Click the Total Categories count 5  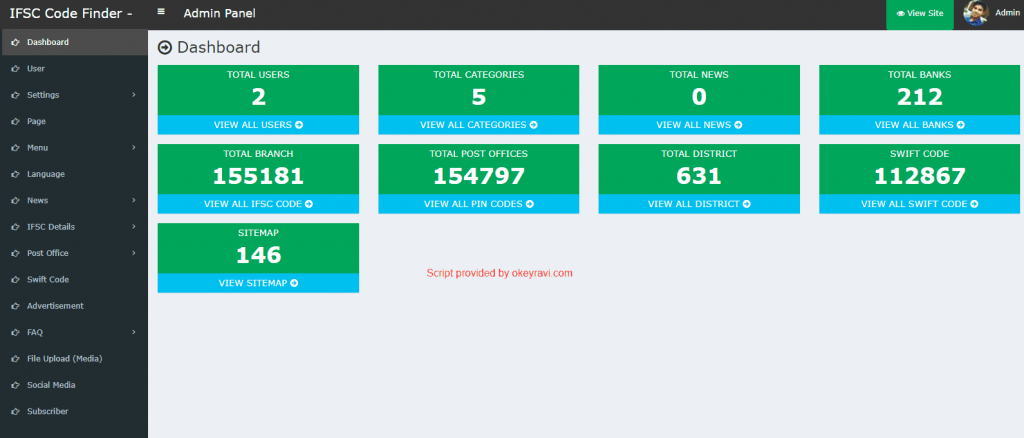click(x=479, y=97)
